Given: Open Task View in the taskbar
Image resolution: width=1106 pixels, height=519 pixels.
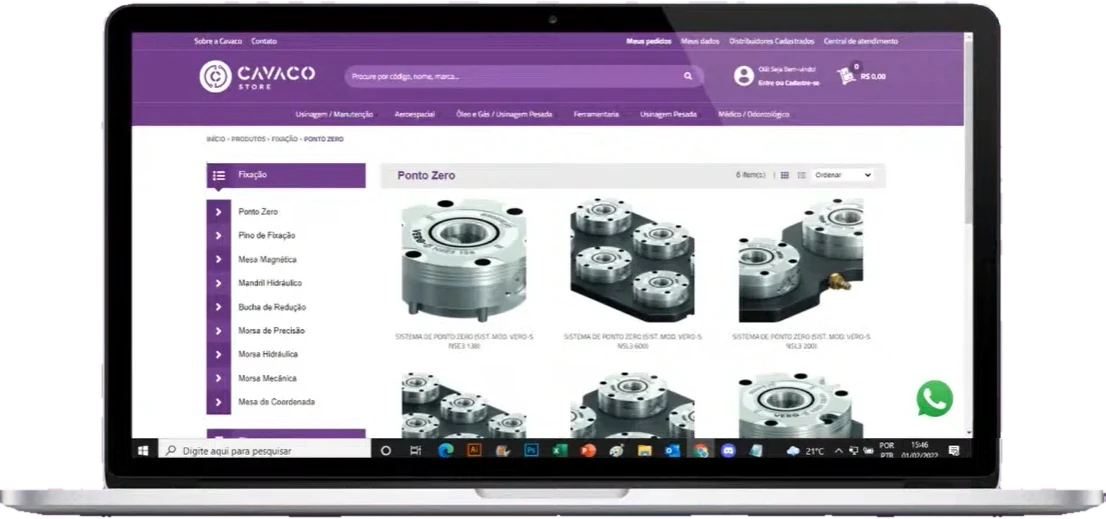Looking at the screenshot, I should coord(416,450).
